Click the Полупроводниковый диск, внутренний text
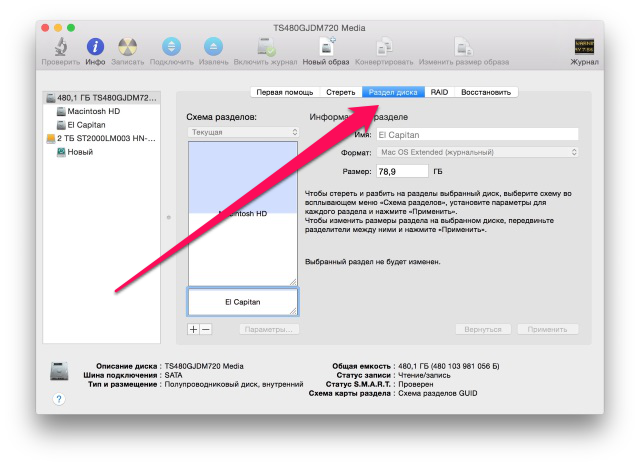The width and height of the screenshot is (640, 466). 234,384
